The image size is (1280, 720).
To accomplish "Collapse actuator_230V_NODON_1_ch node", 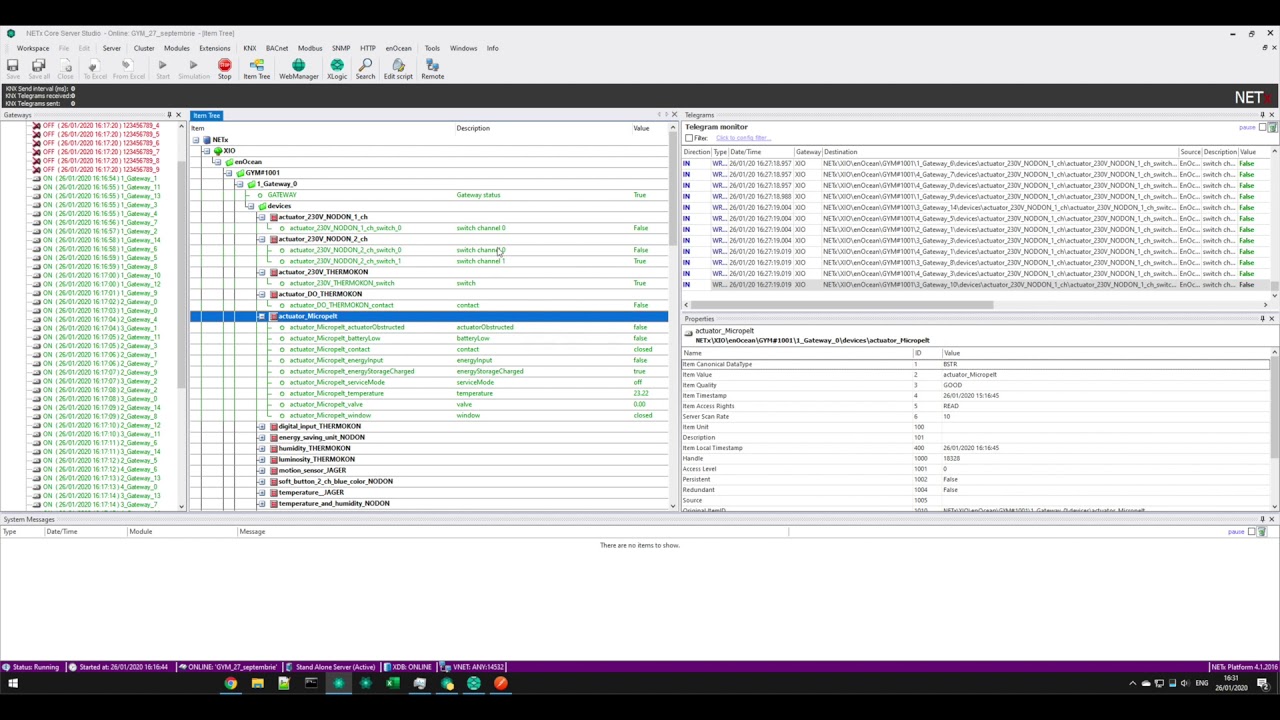I will point(261,217).
